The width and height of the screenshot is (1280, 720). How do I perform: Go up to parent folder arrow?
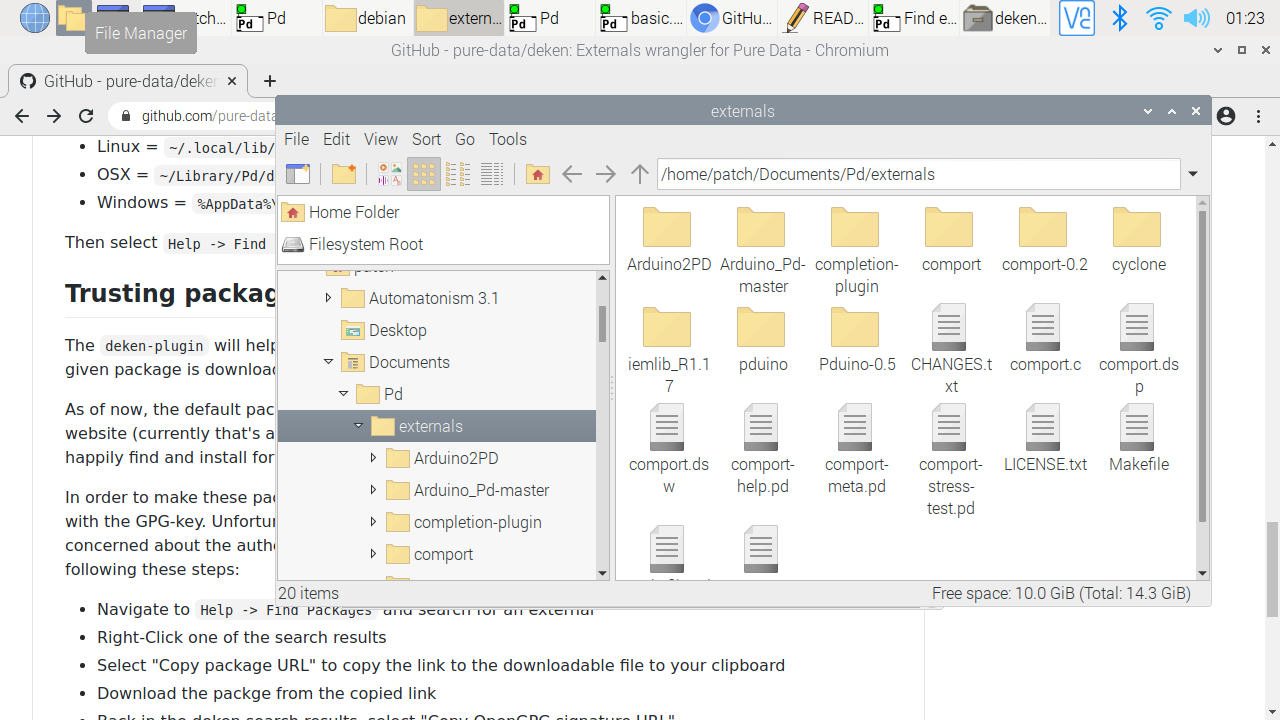[x=639, y=174]
